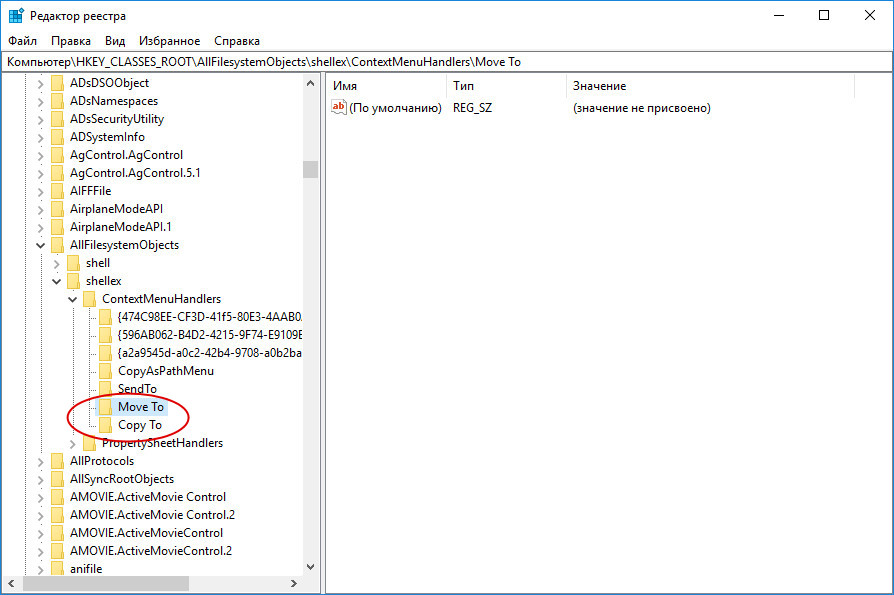Click tree horizontal scrollbar left arrow
Screen dimensions: 894x595
[11, 584]
